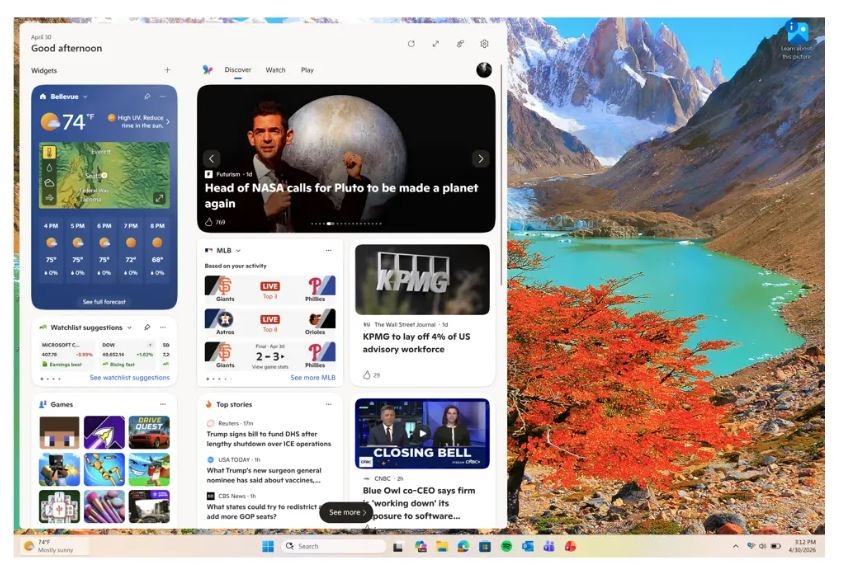The height and width of the screenshot is (571, 854).
Task: Open the account profile avatar
Action: point(484,70)
